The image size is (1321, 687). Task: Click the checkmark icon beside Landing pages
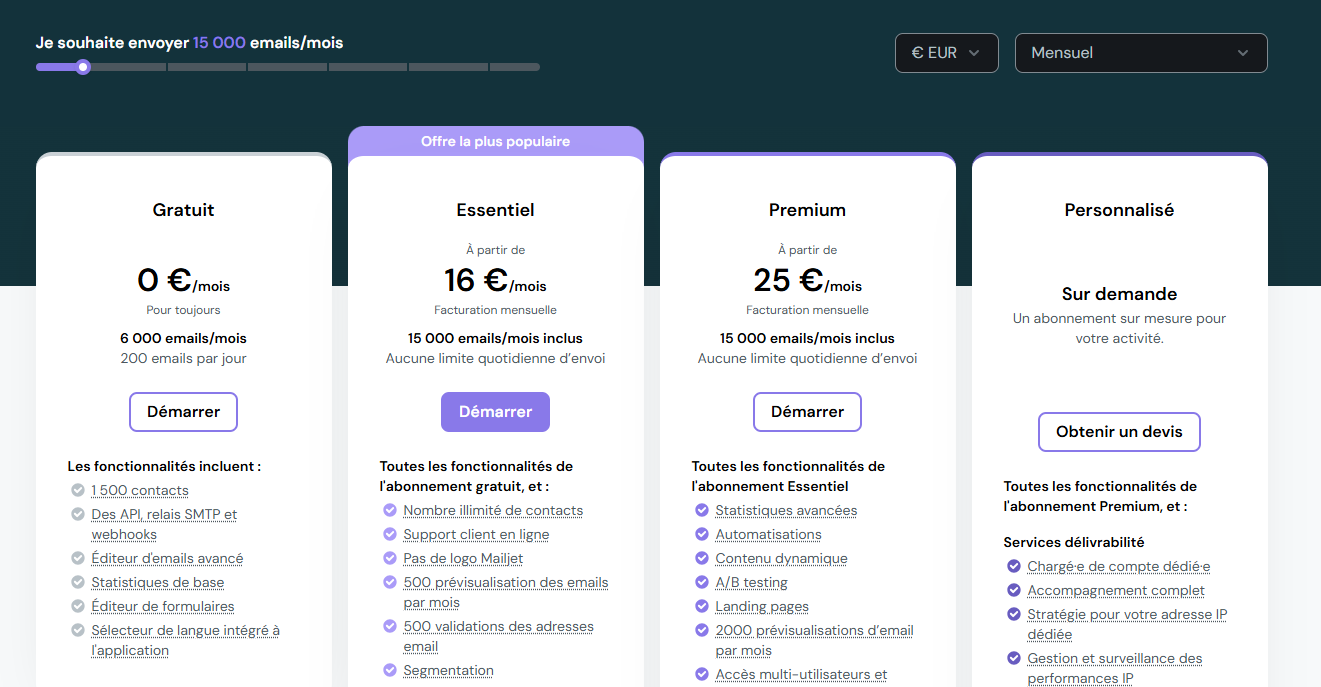[702, 606]
